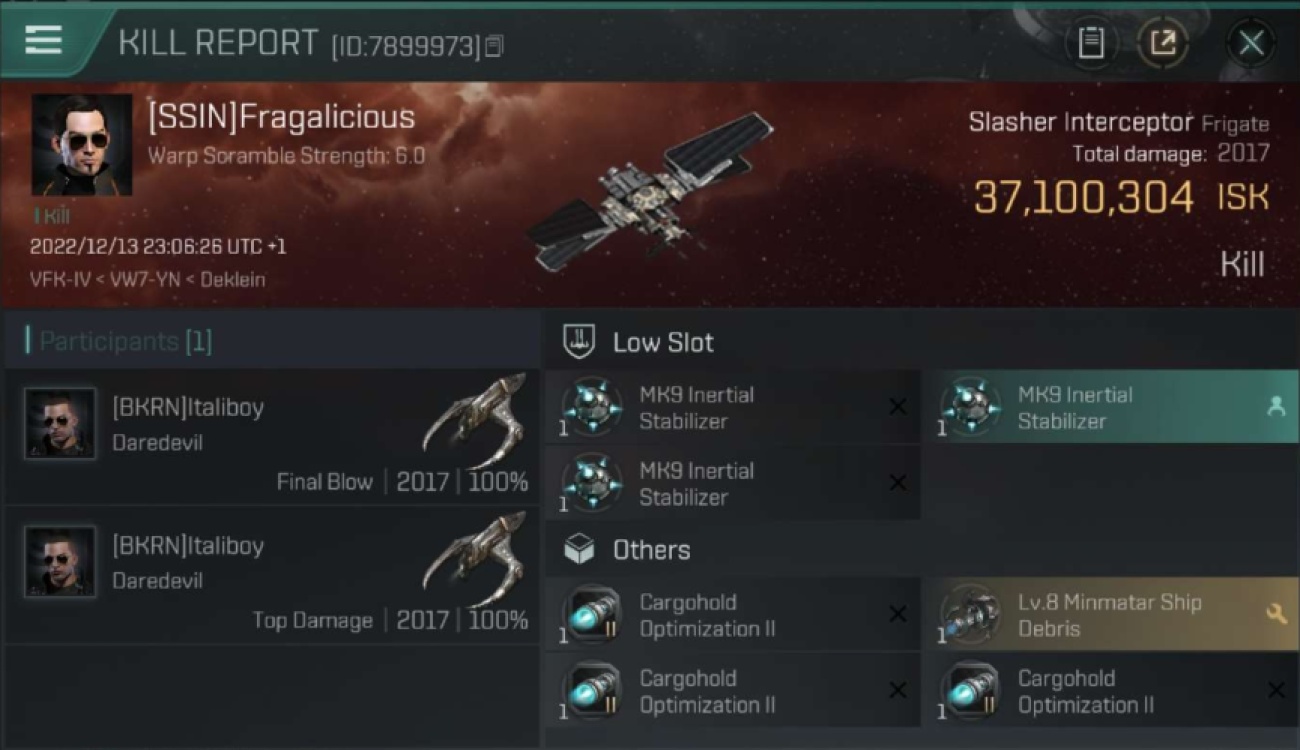Copy the kill report ID
Viewport: 1300px width, 750px height.
(x=495, y=46)
